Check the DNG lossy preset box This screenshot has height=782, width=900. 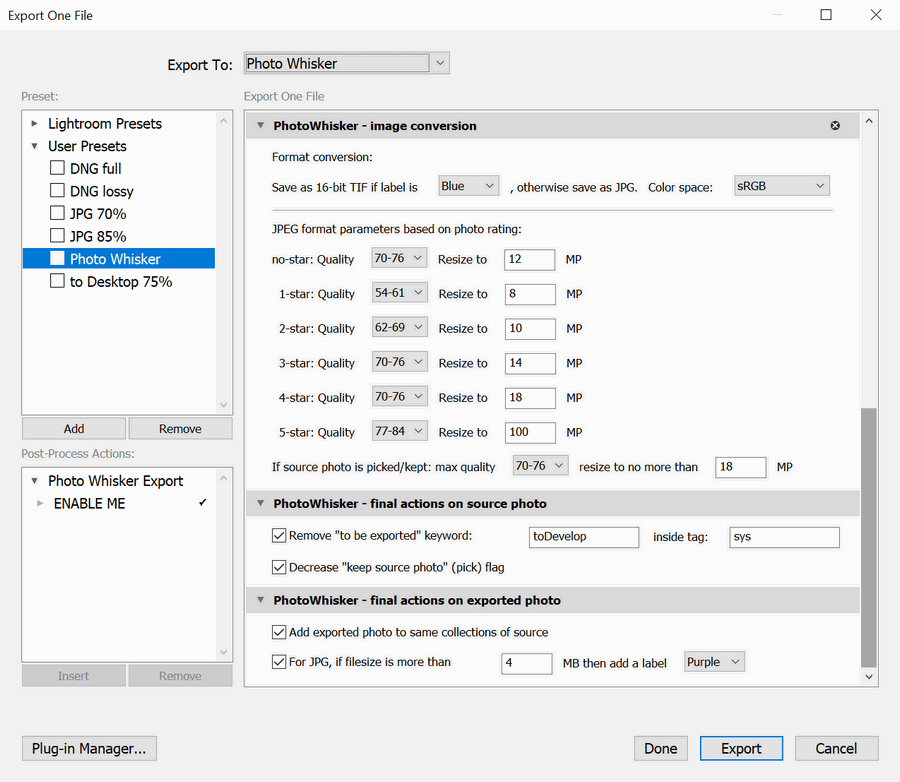(57, 190)
